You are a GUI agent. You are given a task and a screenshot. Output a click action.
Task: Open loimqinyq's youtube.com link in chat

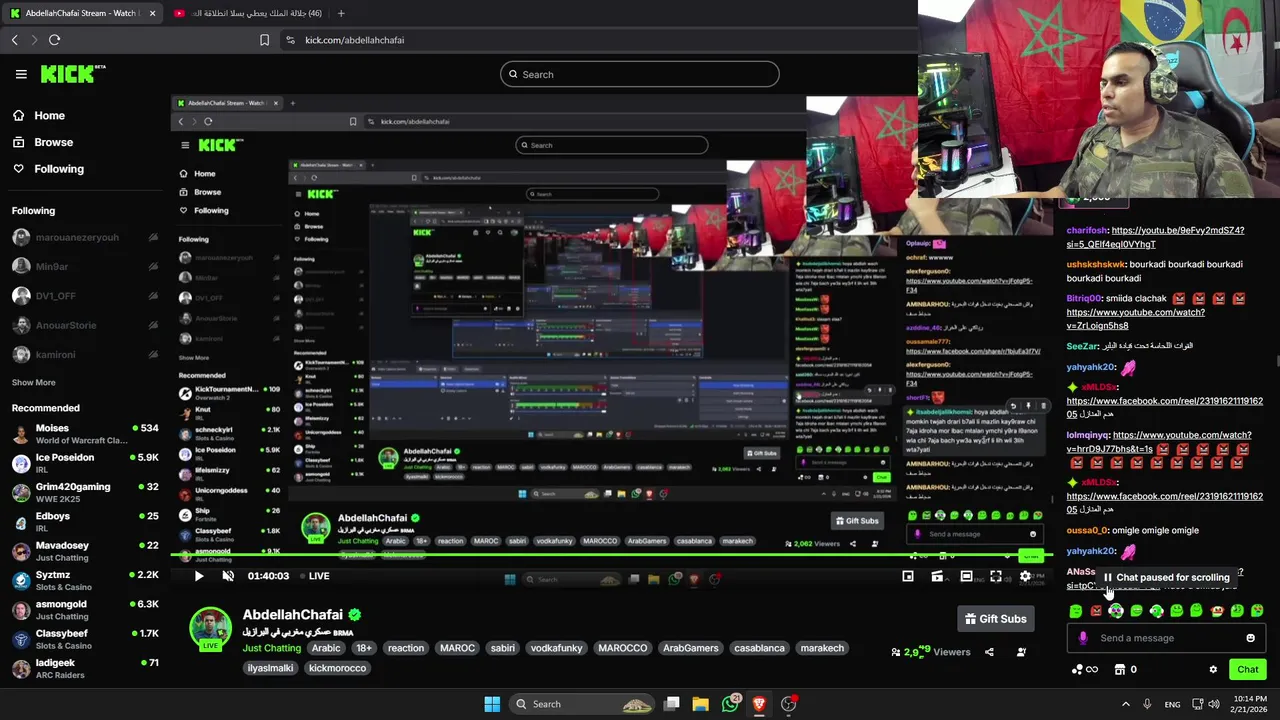pos(1160,442)
